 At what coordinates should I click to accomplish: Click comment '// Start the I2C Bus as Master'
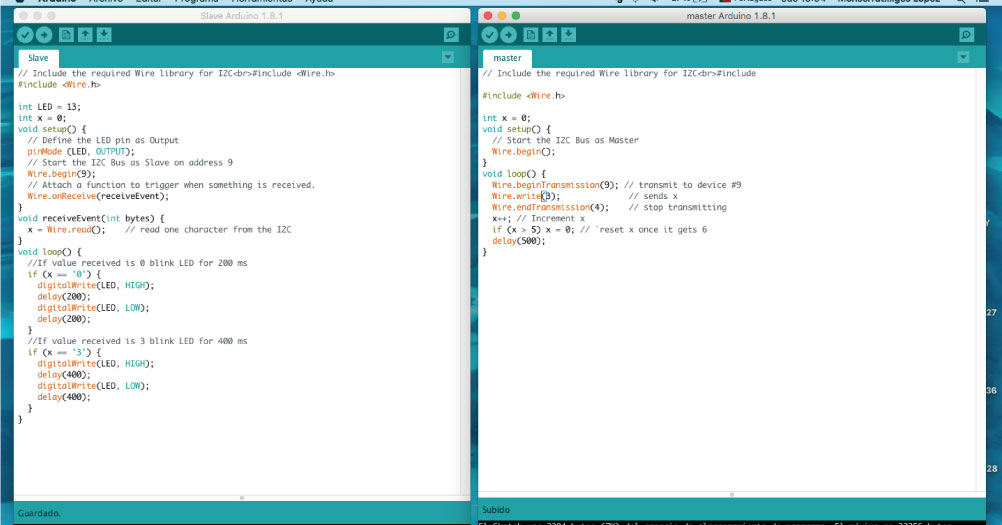565,141
